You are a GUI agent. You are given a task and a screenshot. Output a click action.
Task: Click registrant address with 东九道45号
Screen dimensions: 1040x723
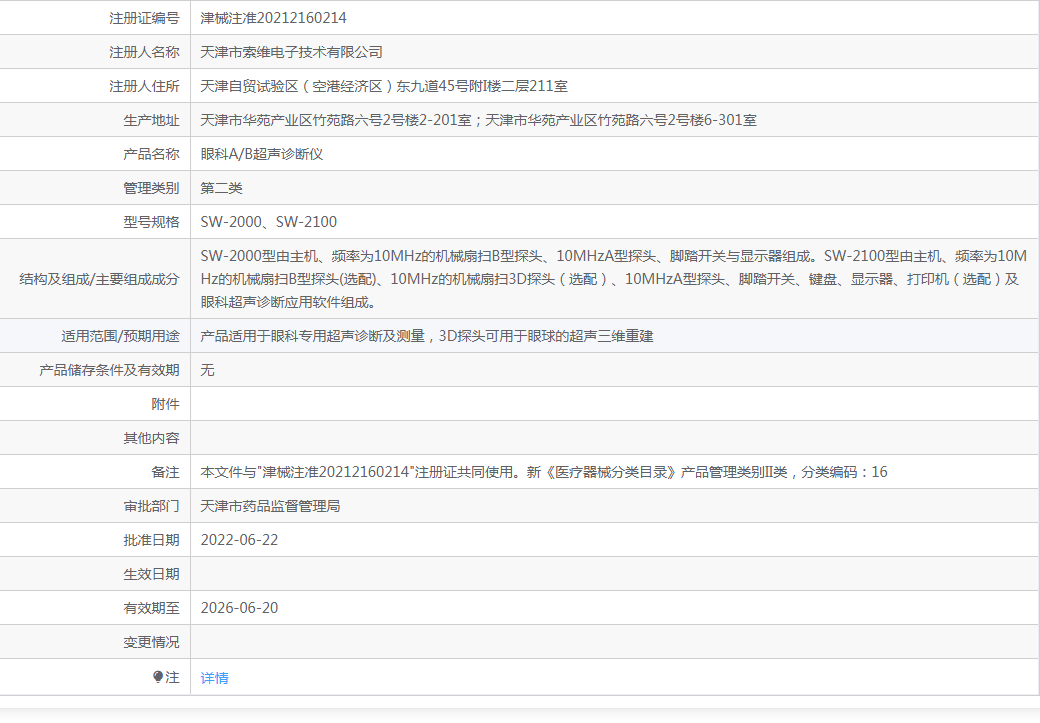click(384, 86)
